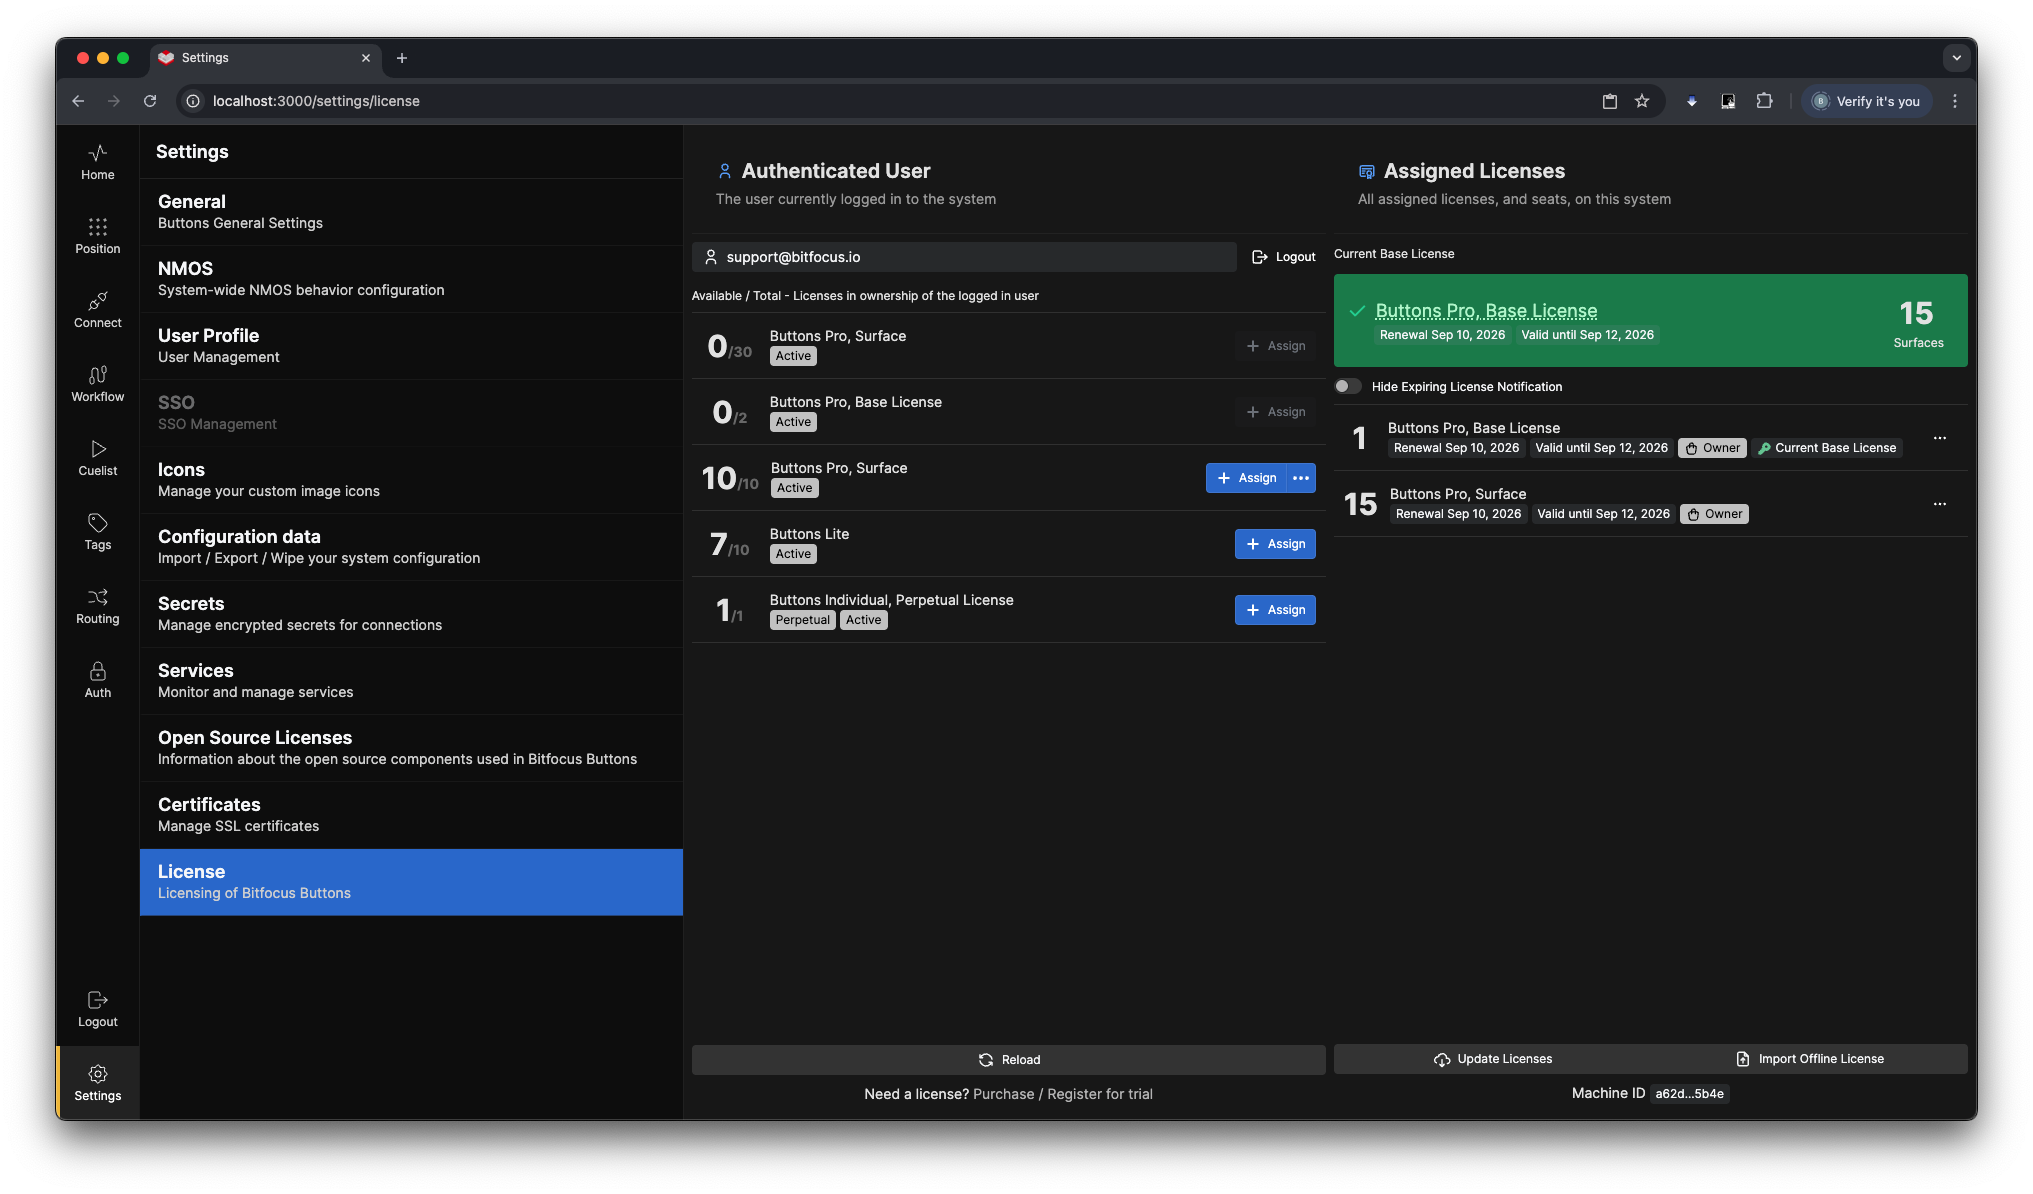Click the Verify it's you profile button

[x=1866, y=101]
